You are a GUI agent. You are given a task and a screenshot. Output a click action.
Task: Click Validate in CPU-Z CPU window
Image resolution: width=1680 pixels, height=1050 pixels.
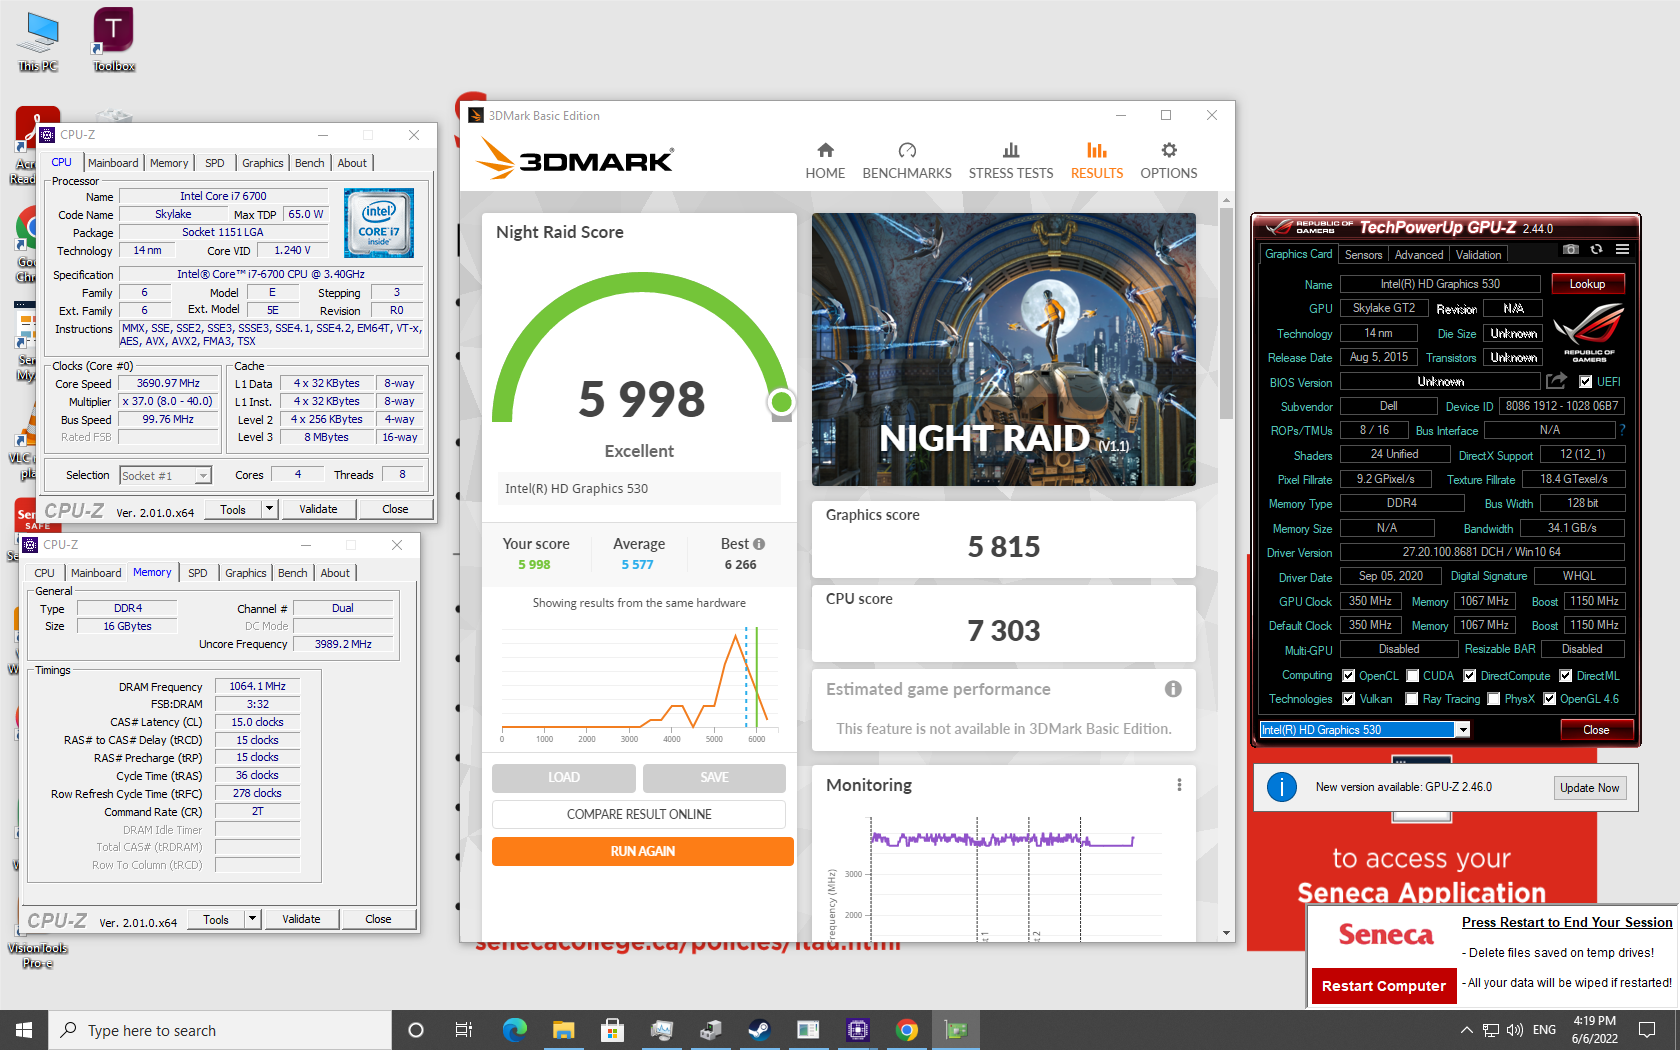pos(318,509)
